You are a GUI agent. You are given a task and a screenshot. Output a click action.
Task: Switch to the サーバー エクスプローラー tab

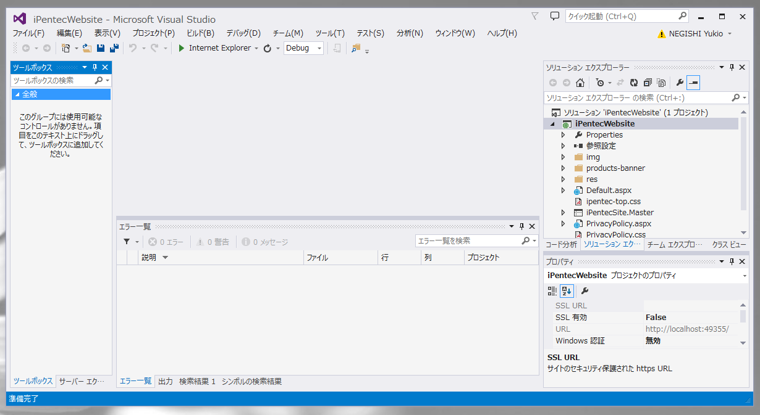(81, 382)
